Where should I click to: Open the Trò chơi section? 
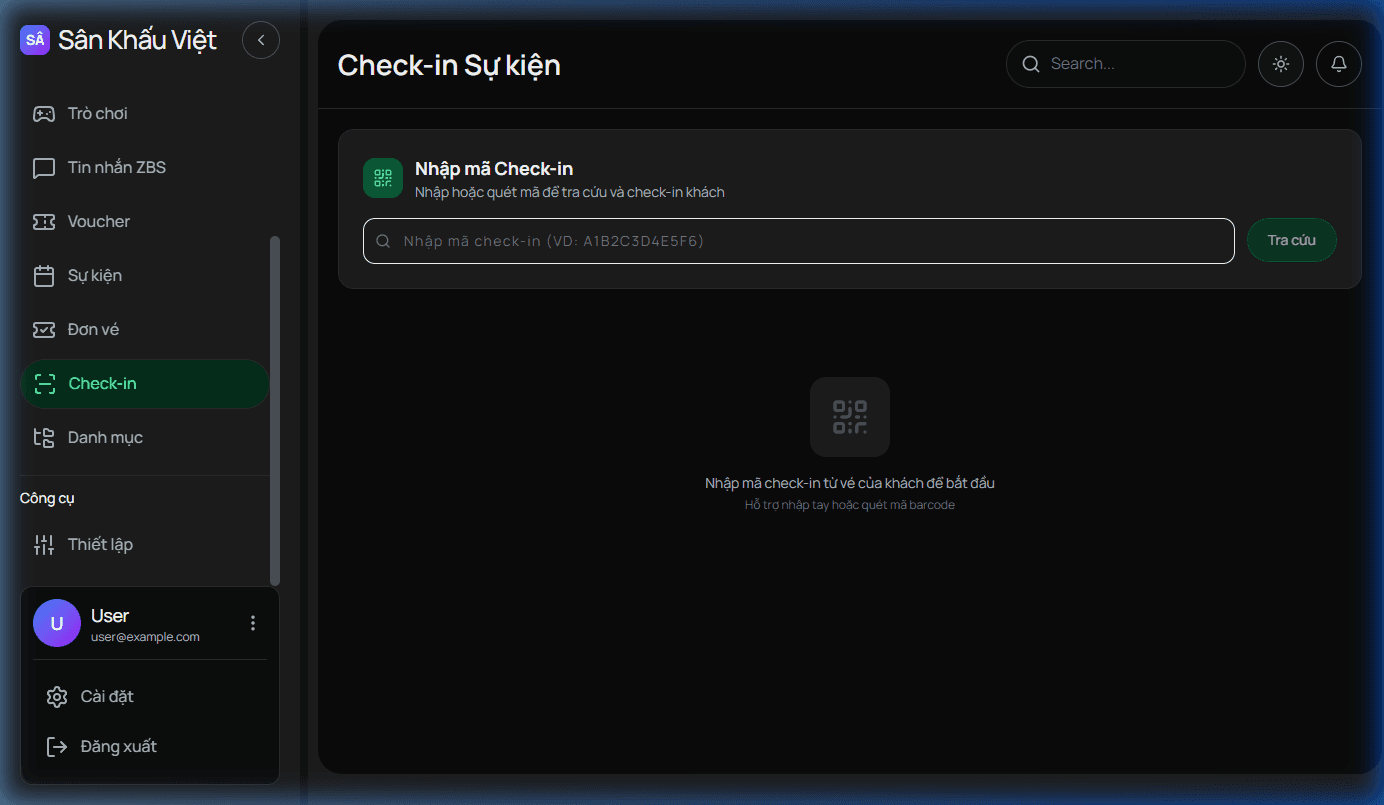coord(43,113)
